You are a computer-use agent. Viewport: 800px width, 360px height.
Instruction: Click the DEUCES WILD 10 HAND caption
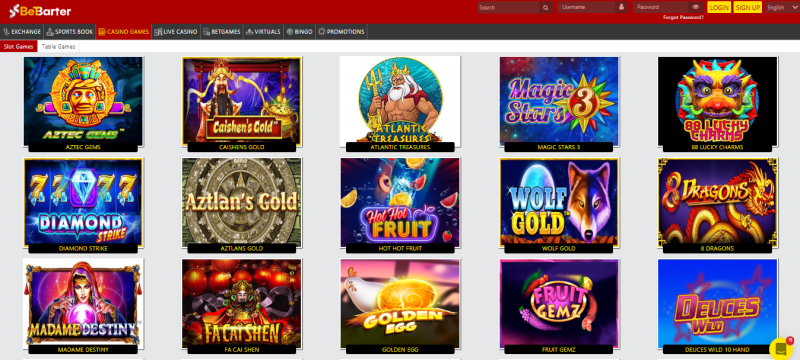pyautogui.click(x=716, y=349)
